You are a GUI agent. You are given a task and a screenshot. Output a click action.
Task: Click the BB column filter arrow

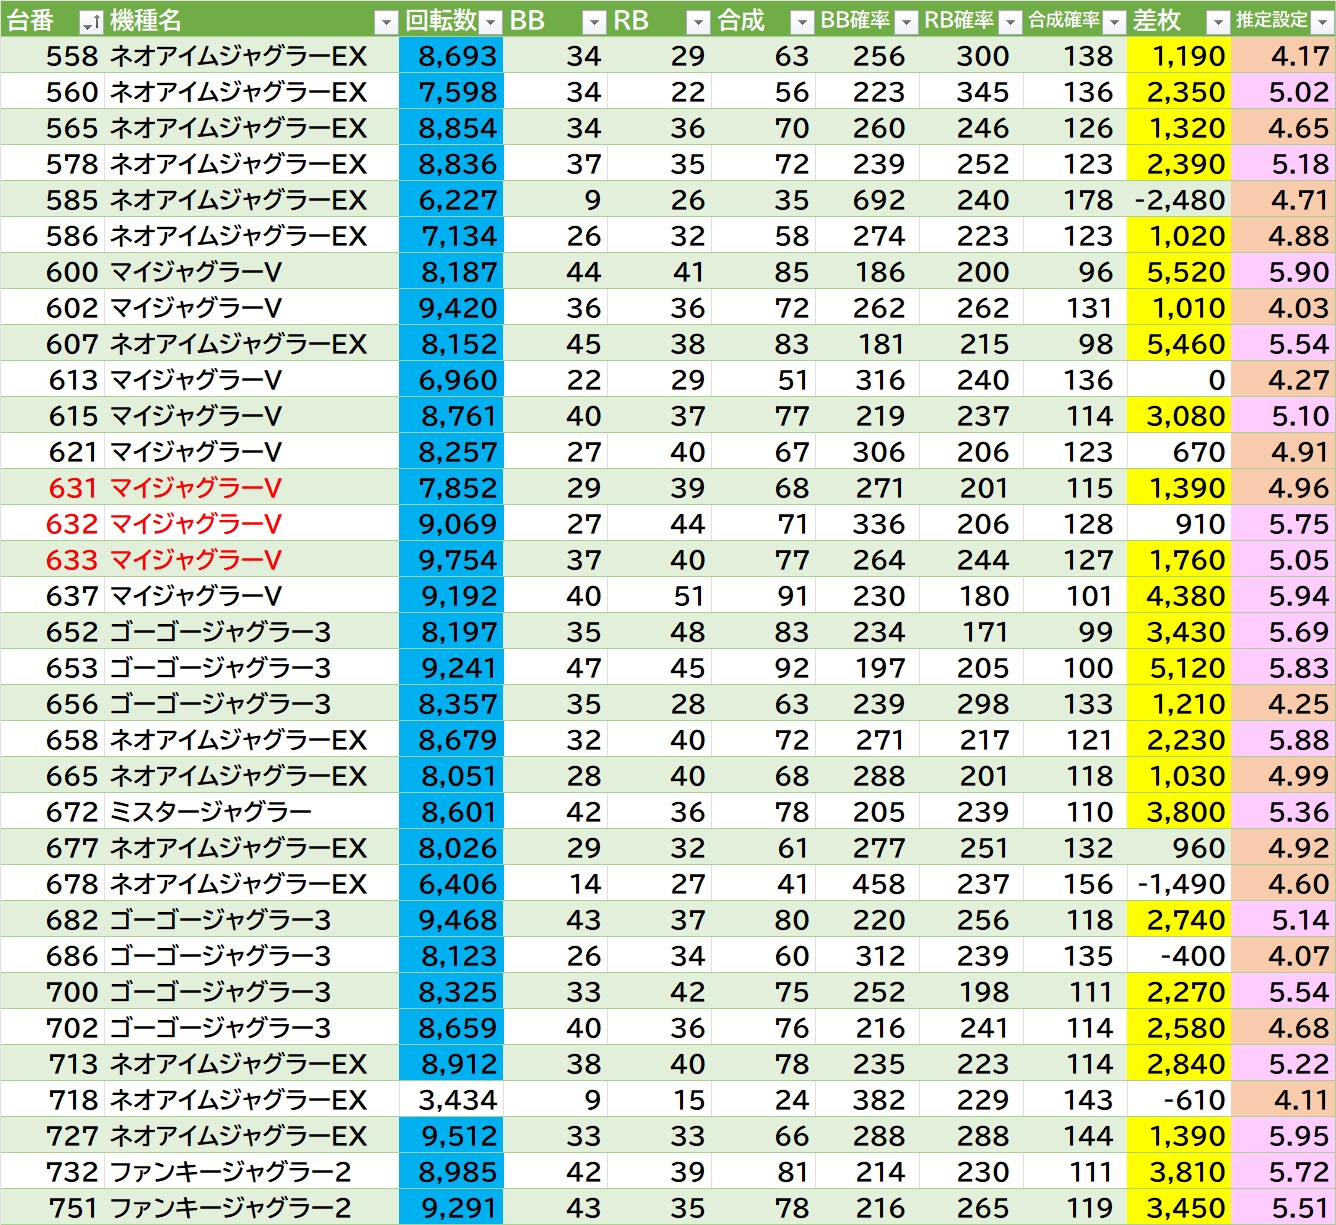(x=594, y=22)
